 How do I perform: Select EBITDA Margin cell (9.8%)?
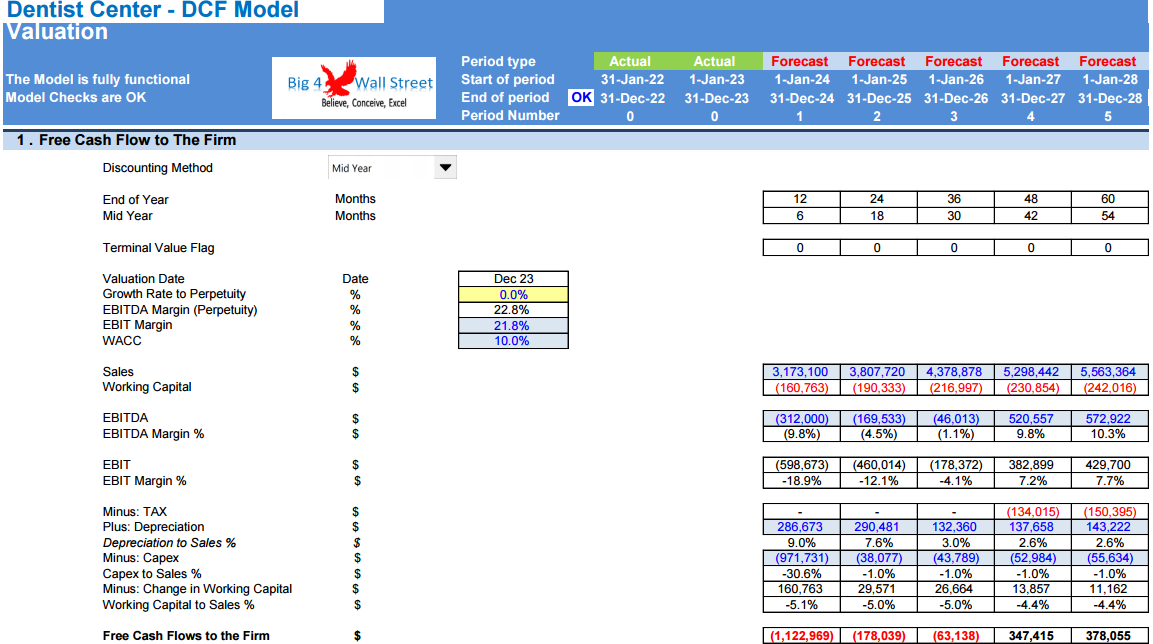[x=801, y=434]
